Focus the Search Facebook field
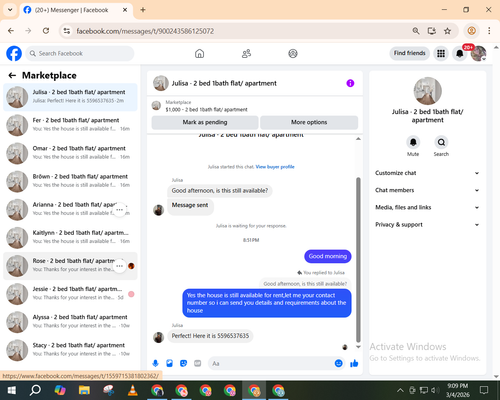The width and height of the screenshot is (500, 400). pos(80,53)
